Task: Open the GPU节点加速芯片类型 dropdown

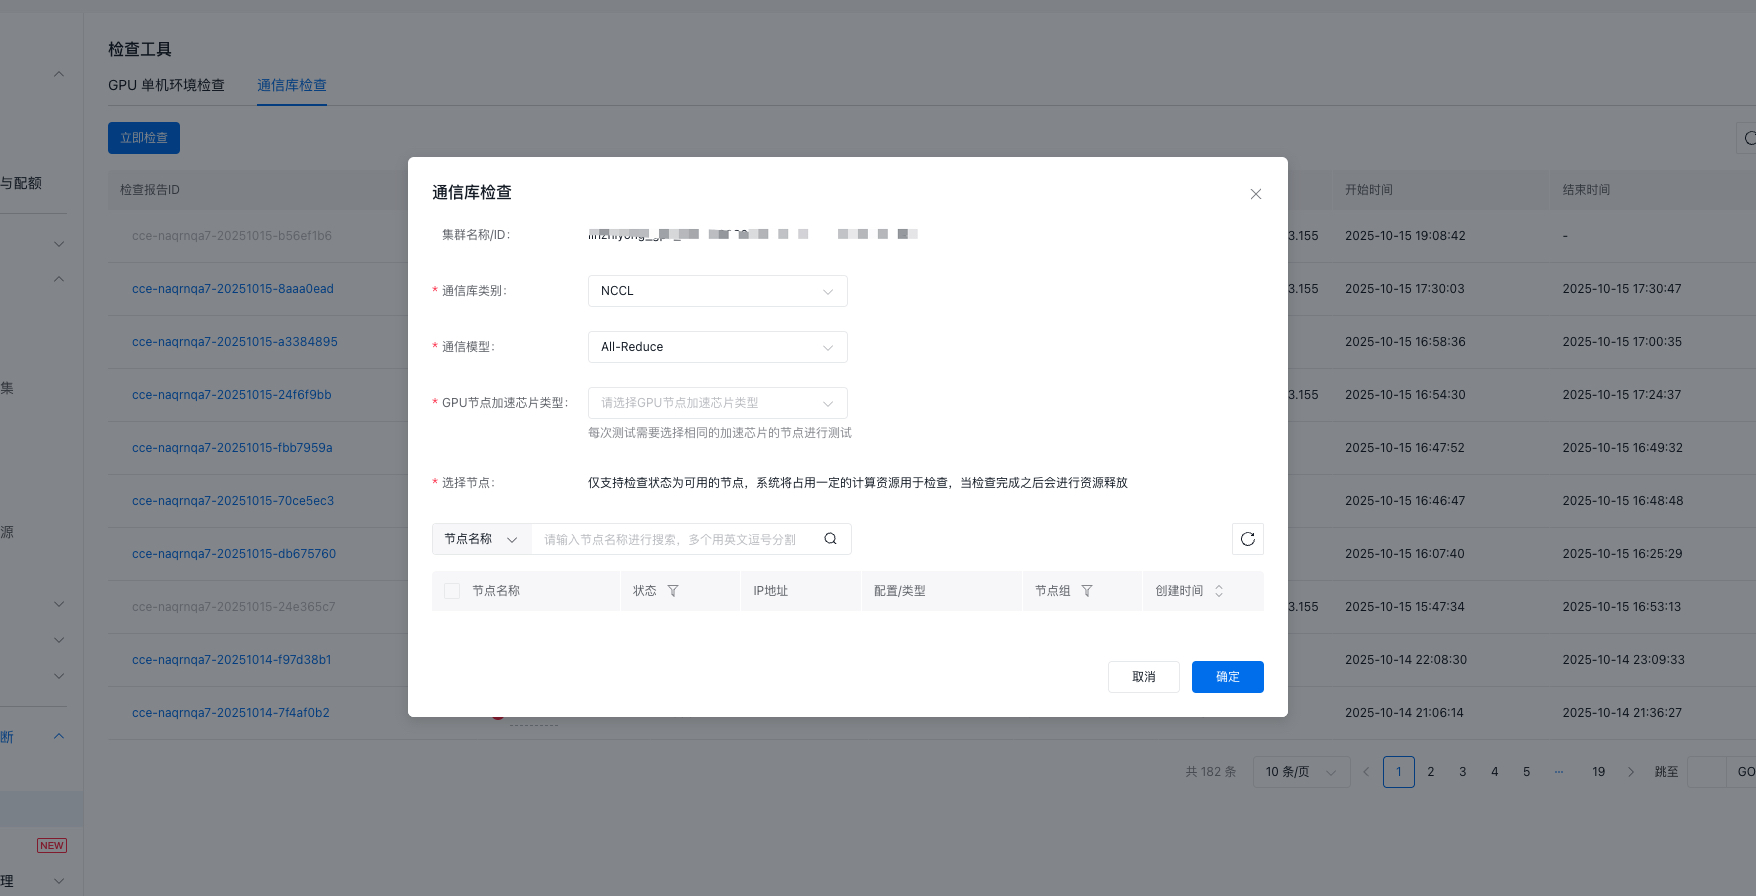Action: tap(717, 403)
